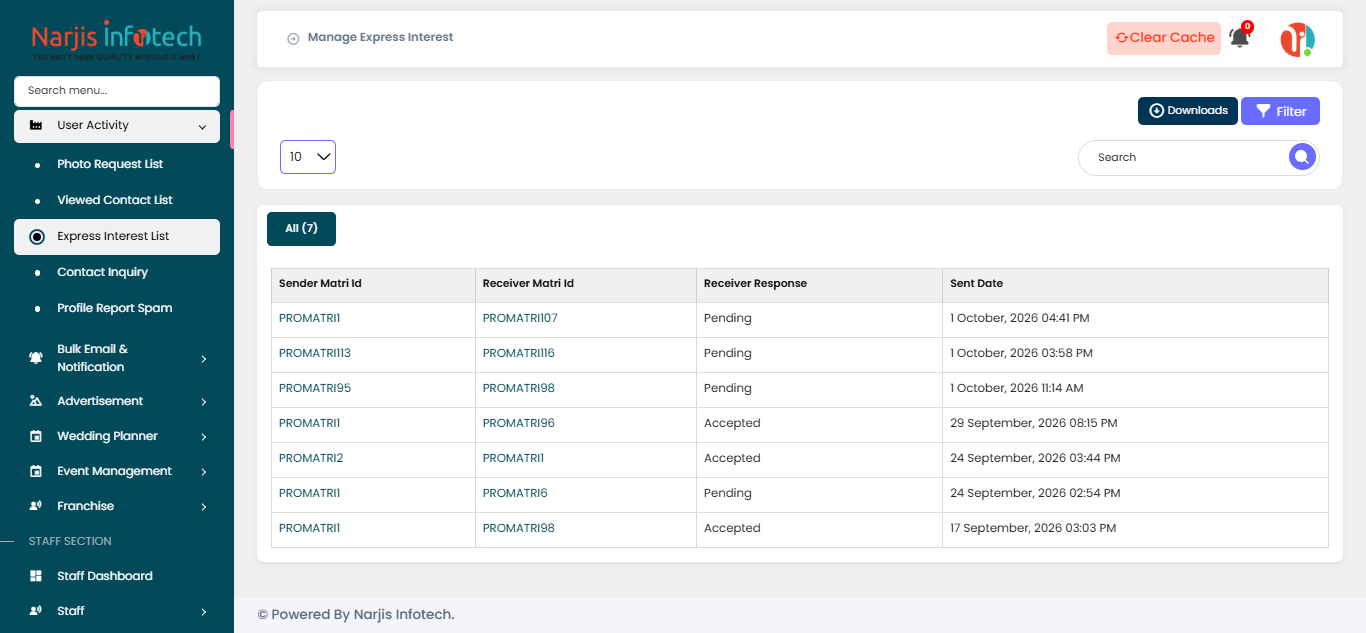1366x633 pixels.
Task: Click the Staff Dashboard grid icon
Action: pyautogui.click(x=36, y=576)
